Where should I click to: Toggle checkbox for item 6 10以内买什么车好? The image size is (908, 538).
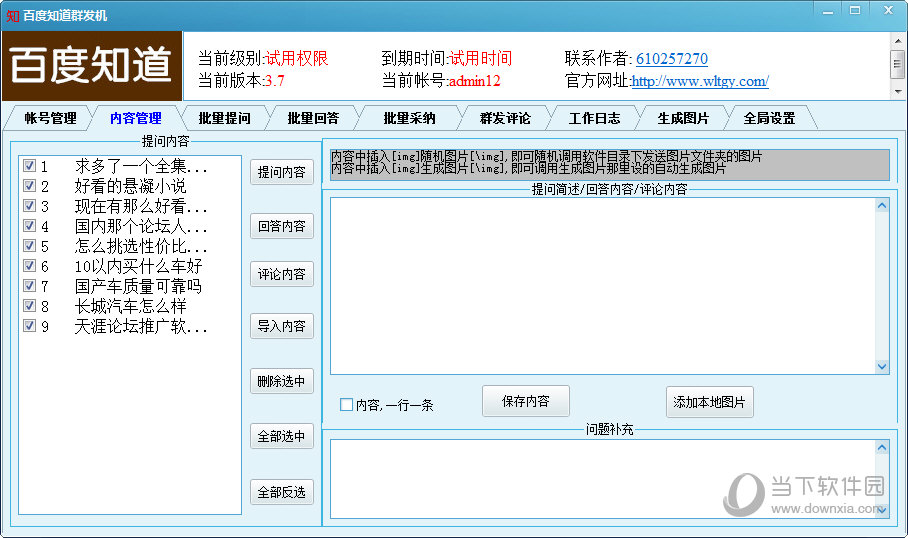tap(29, 266)
